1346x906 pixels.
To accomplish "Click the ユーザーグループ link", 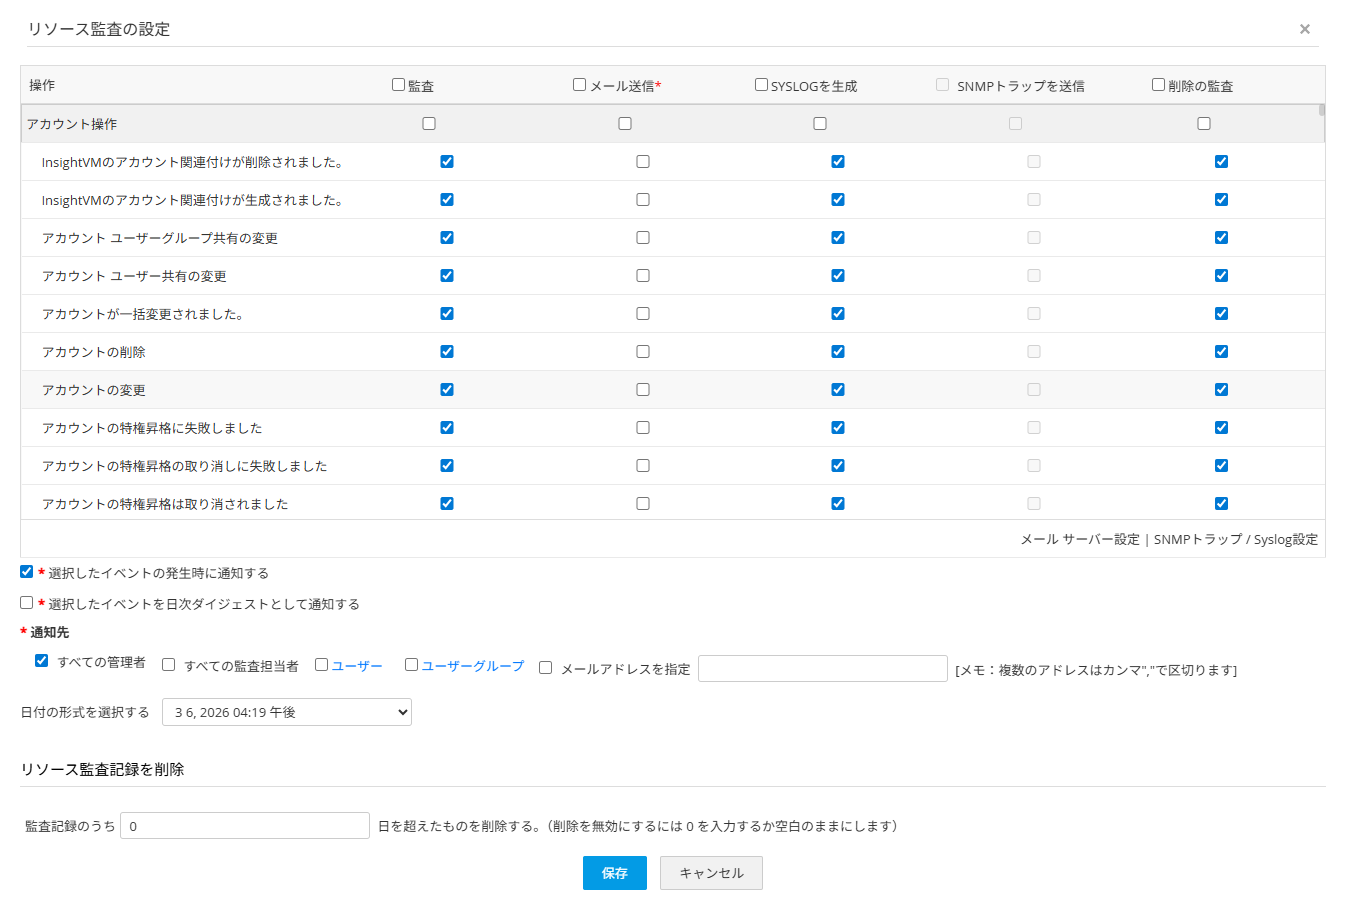I will point(472,666).
